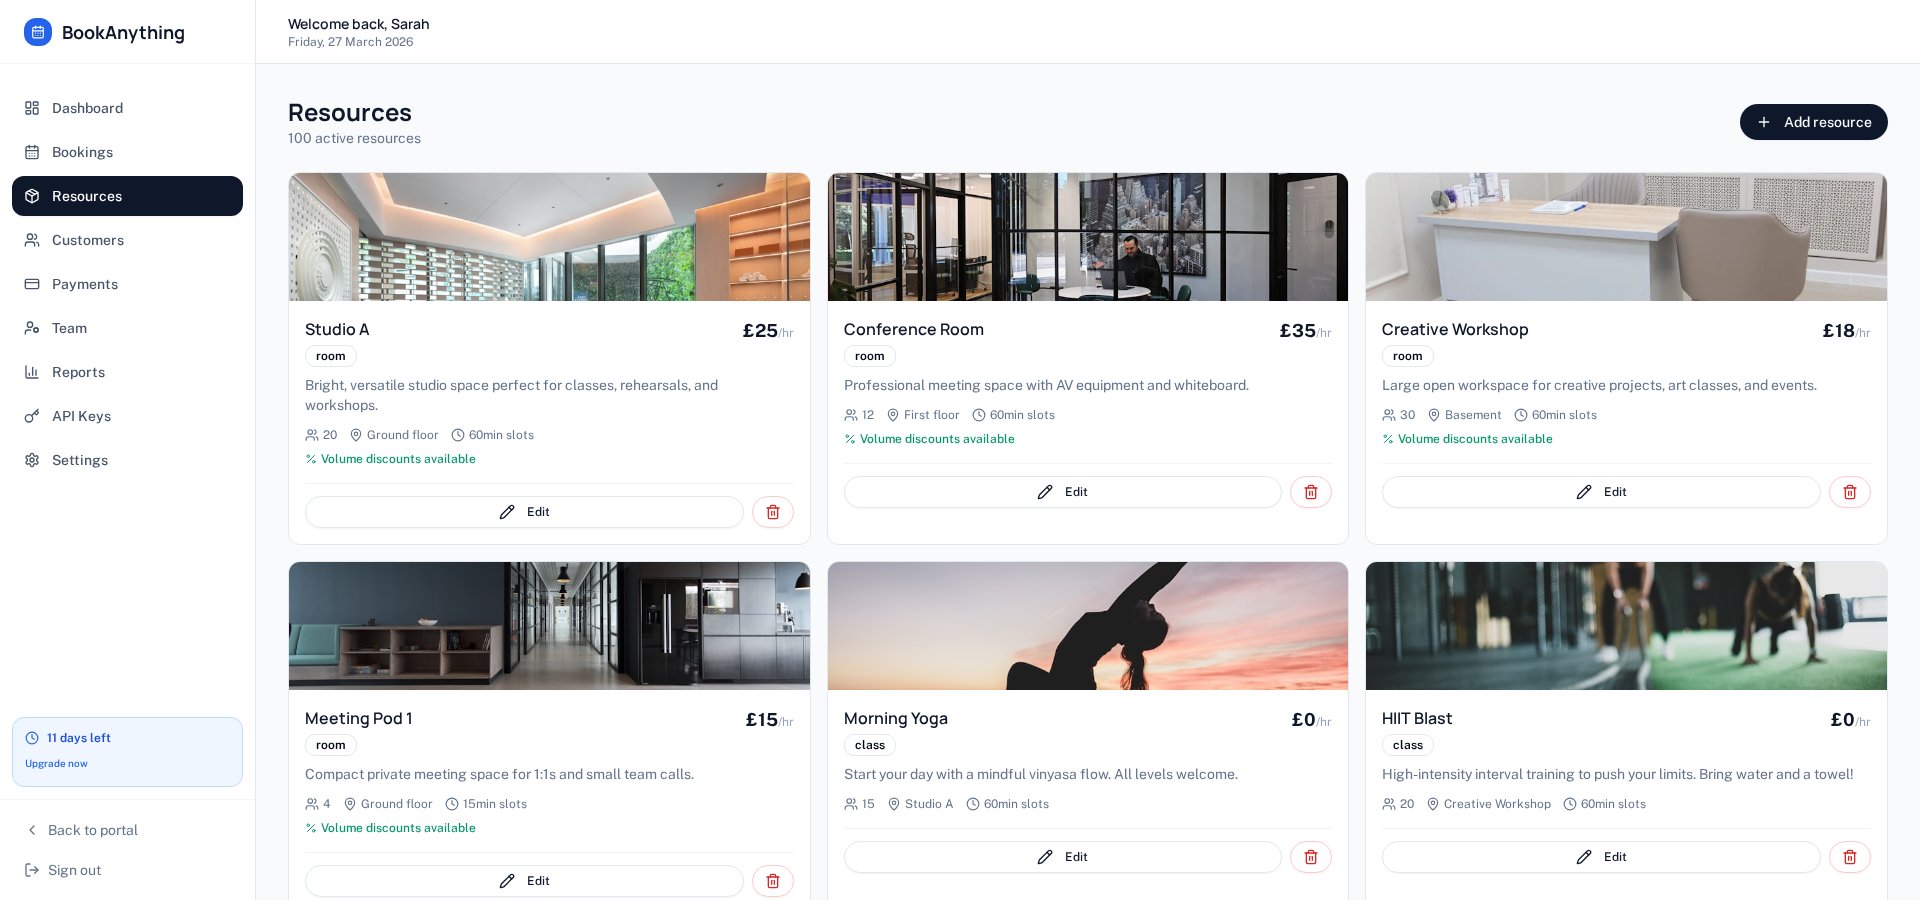
Task: Open the API Keys page
Action: click(x=127, y=416)
